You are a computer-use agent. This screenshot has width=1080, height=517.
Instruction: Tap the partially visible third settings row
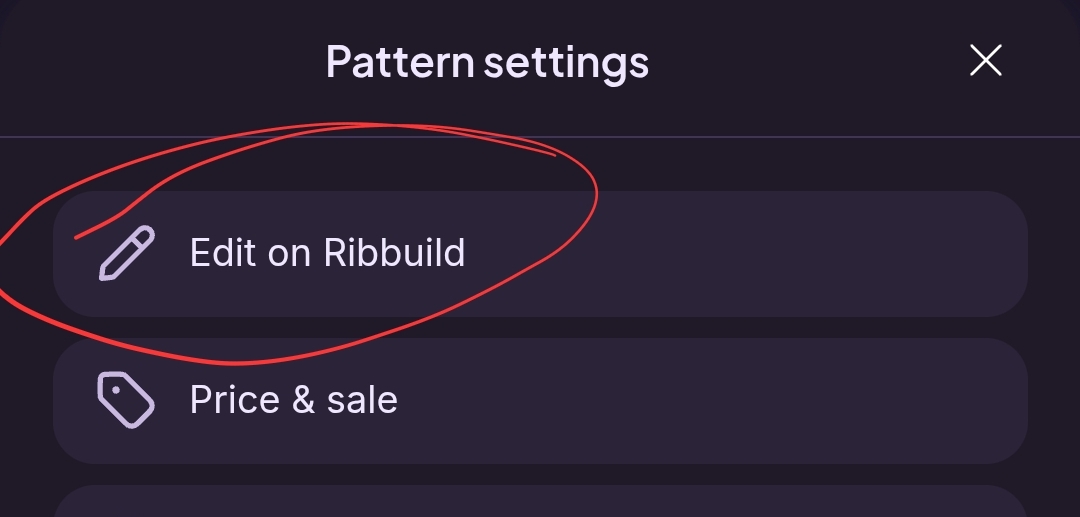click(x=541, y=501)
